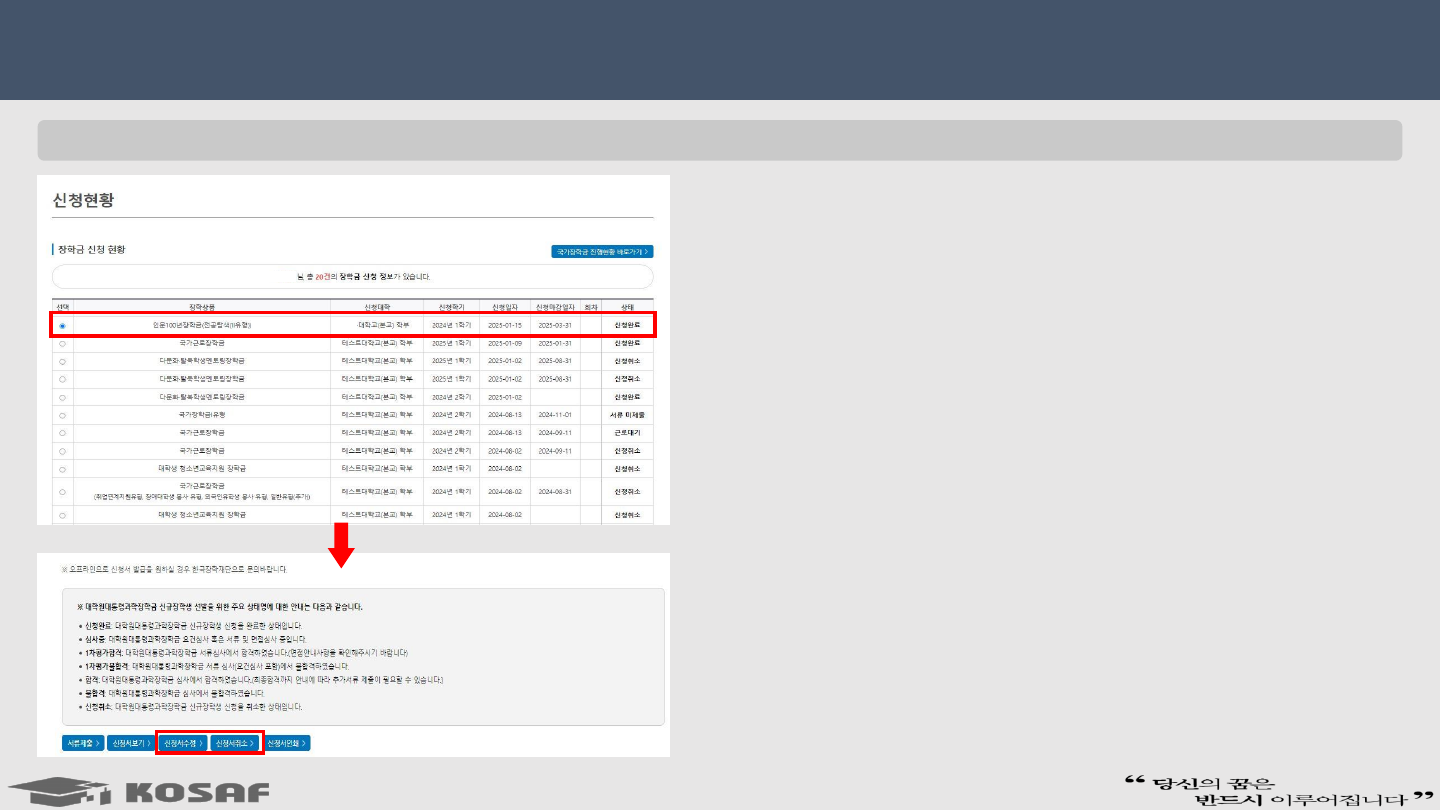
Task: Select radio for 국가근로장학금 with 취업연계 description
Action: click(63, 492)
